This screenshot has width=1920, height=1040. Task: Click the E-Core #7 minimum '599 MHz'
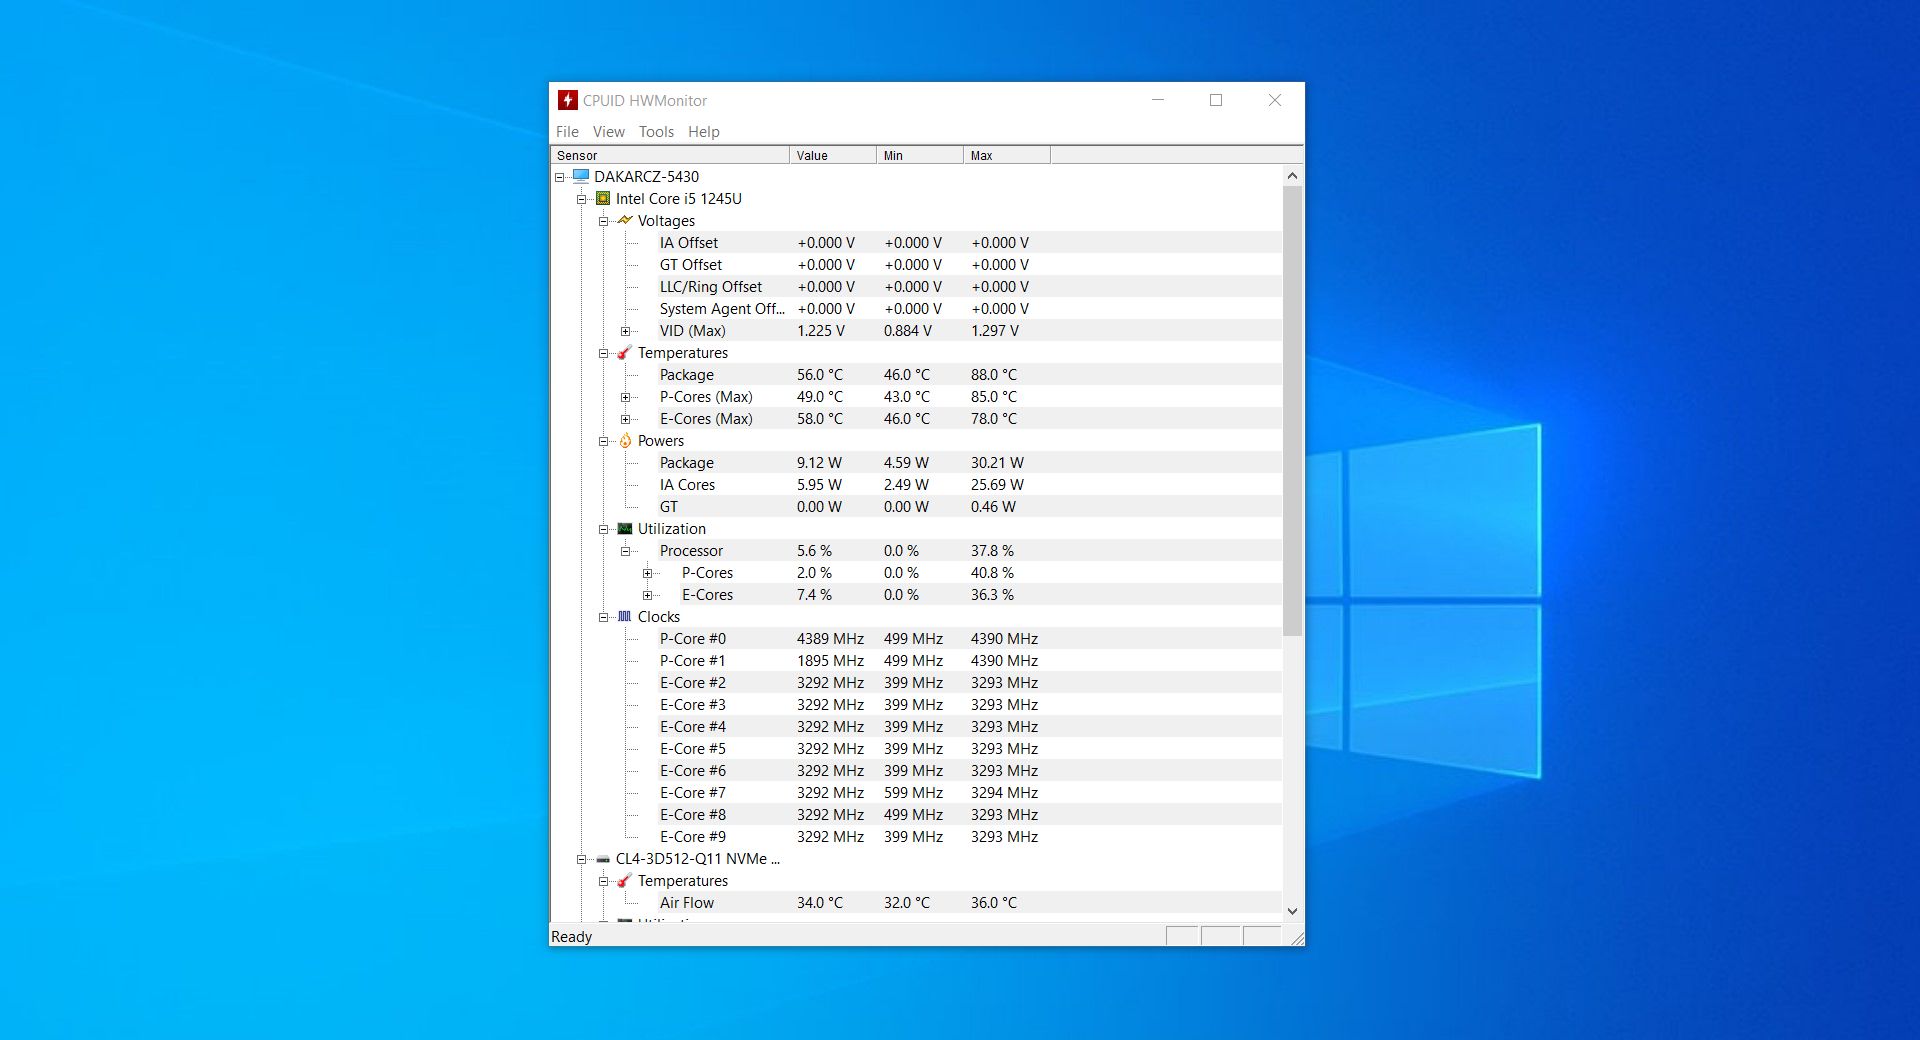pyautogui.click(x=913, y=793)
